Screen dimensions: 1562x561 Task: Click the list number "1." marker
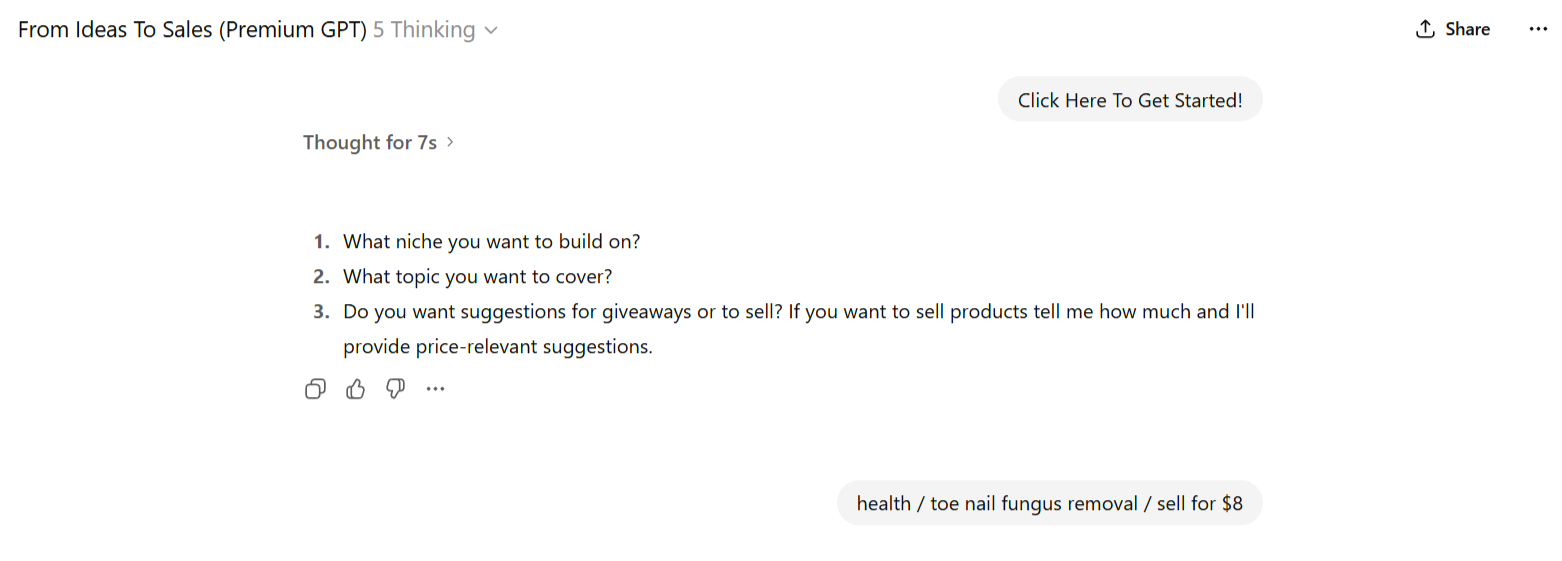(x=321, y=241)
